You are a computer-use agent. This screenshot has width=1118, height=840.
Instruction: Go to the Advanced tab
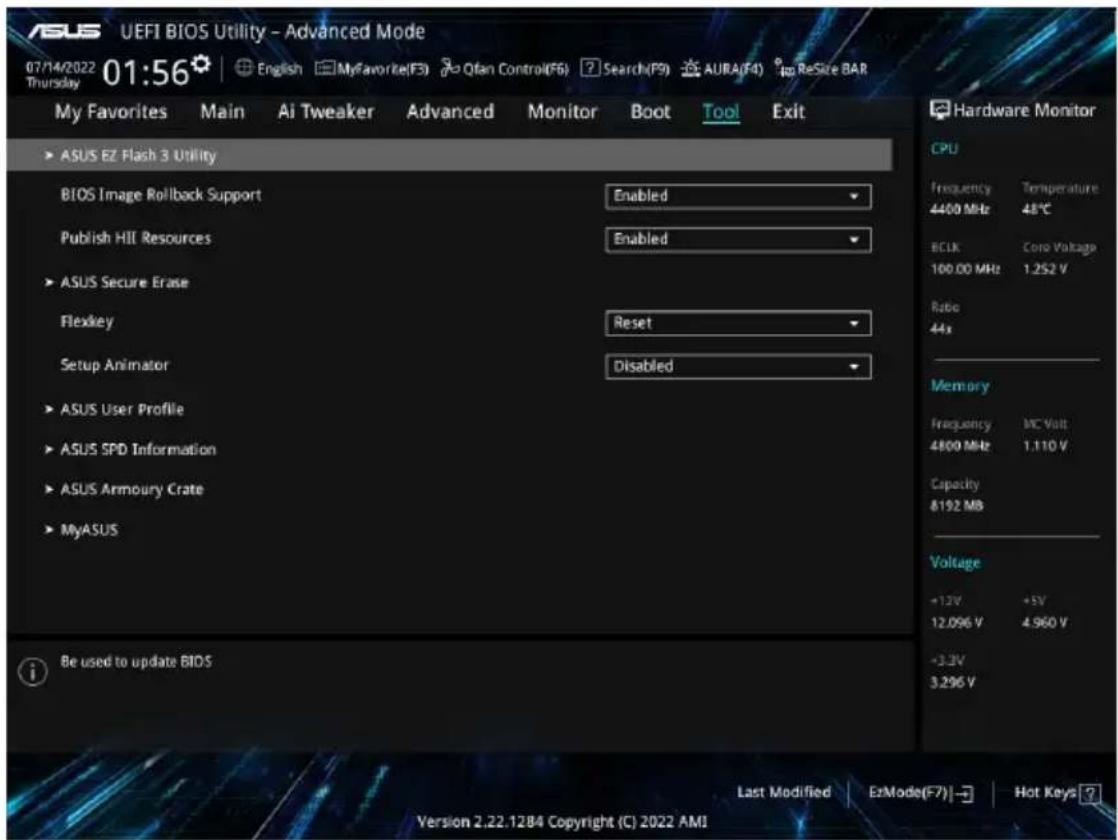[x=450, y=112]
